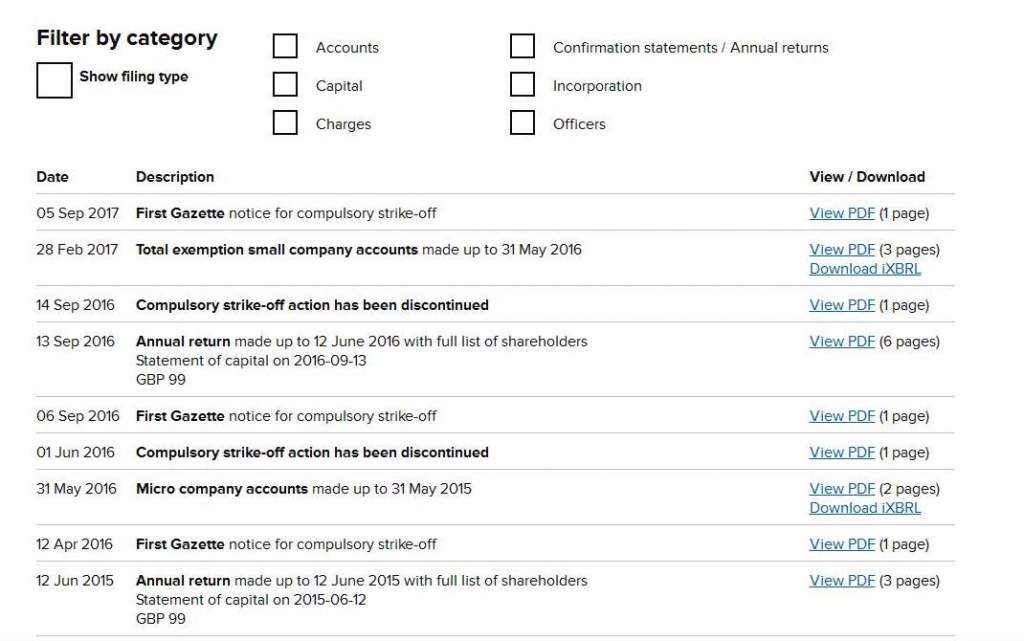This screenshot has width=1024, height=641.
Task: Open PDF for 14 Sep 2016 strike-off discontinued
Action: (842, 305)
